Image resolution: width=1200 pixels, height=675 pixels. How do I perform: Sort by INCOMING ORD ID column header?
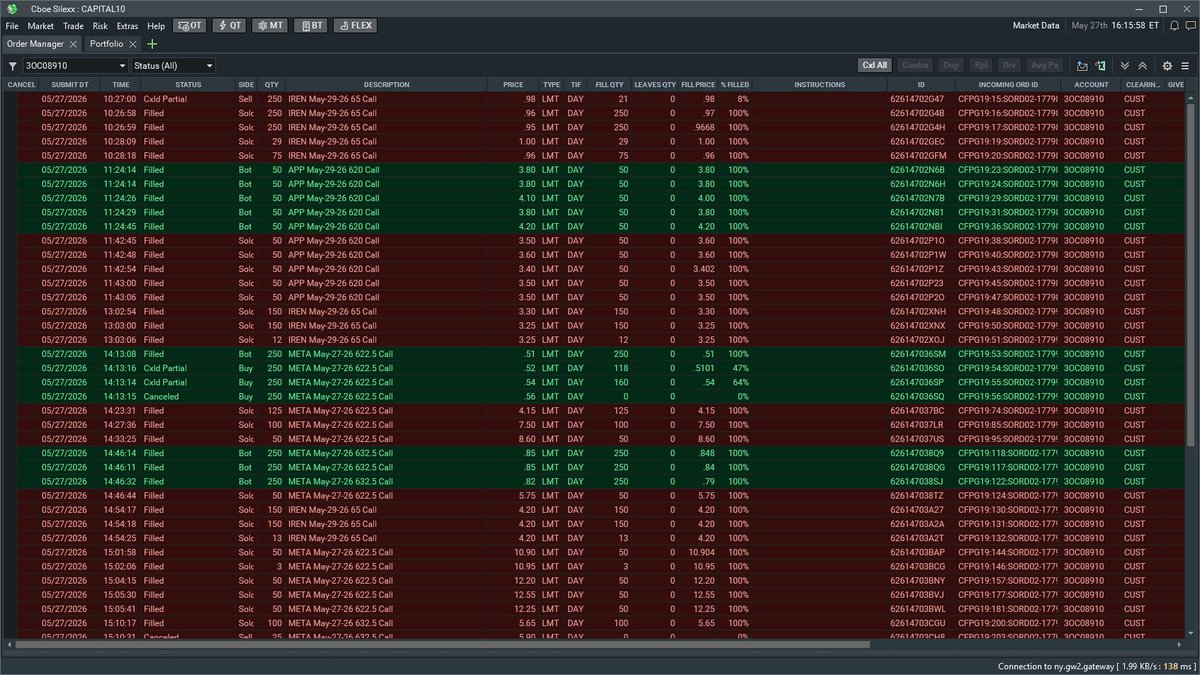point(1008,85)
